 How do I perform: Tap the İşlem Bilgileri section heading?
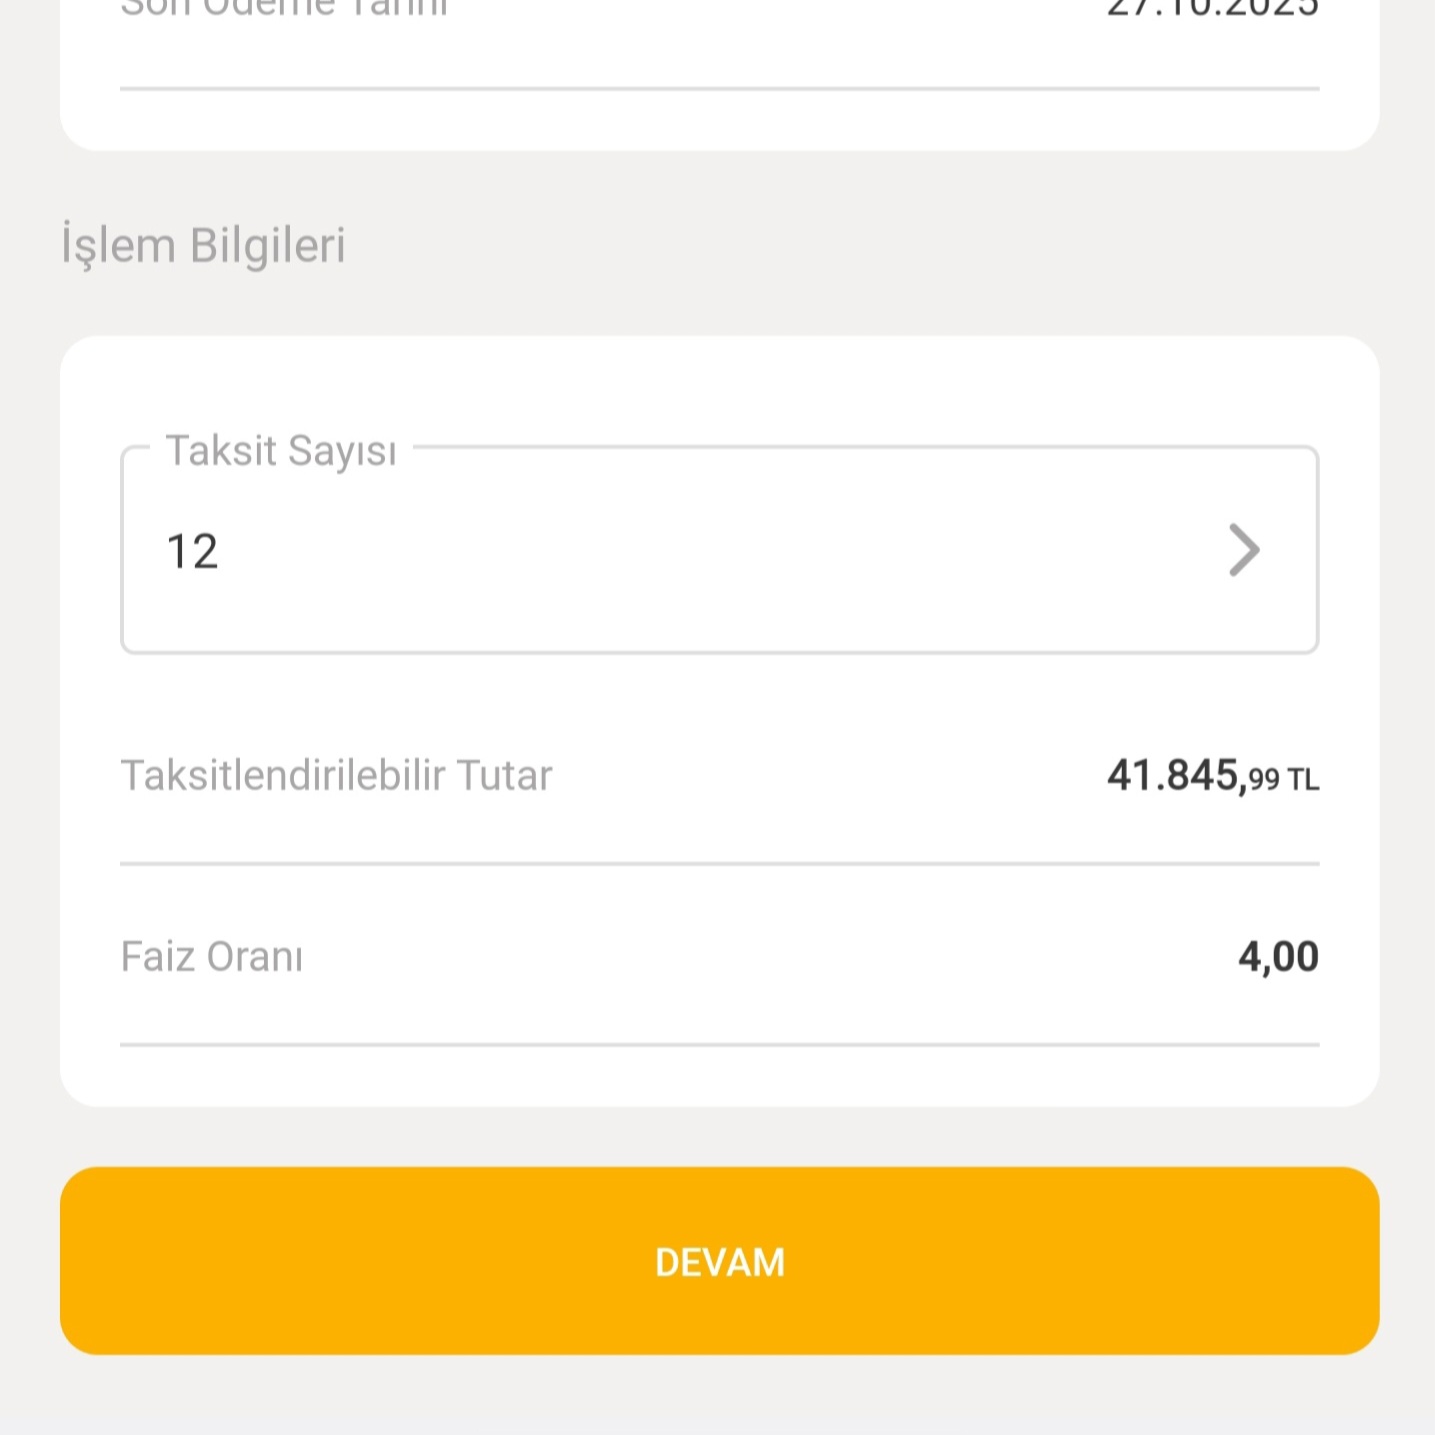click(203, 246)
